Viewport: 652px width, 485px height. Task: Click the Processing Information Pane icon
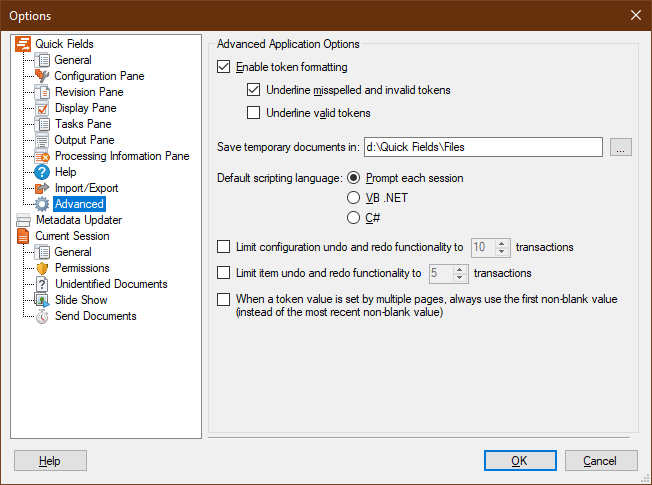pos(42,156)
